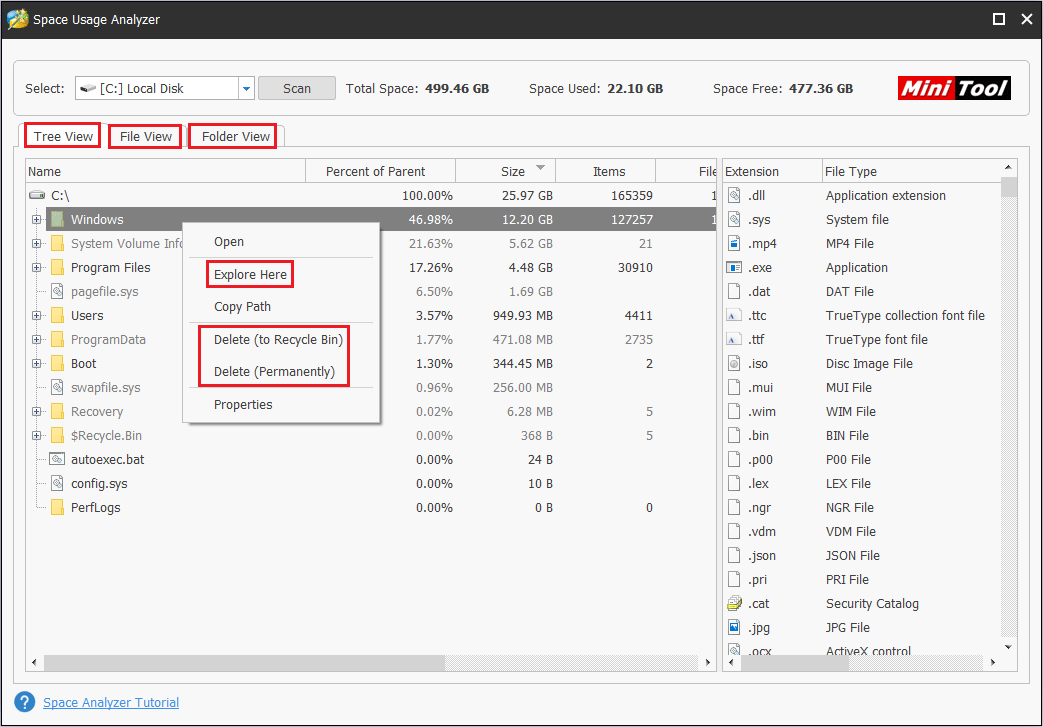Click the autoexec.bat file icon
The height and width of the screenshot is (727, 1043).
coord(58,459)
